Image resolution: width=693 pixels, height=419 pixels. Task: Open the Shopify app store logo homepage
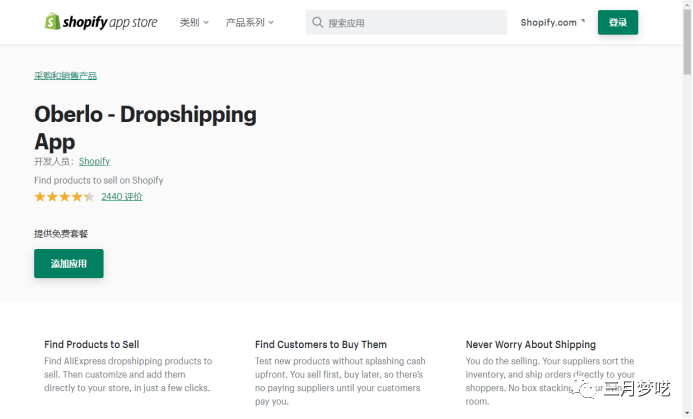[x=101, y=22]
